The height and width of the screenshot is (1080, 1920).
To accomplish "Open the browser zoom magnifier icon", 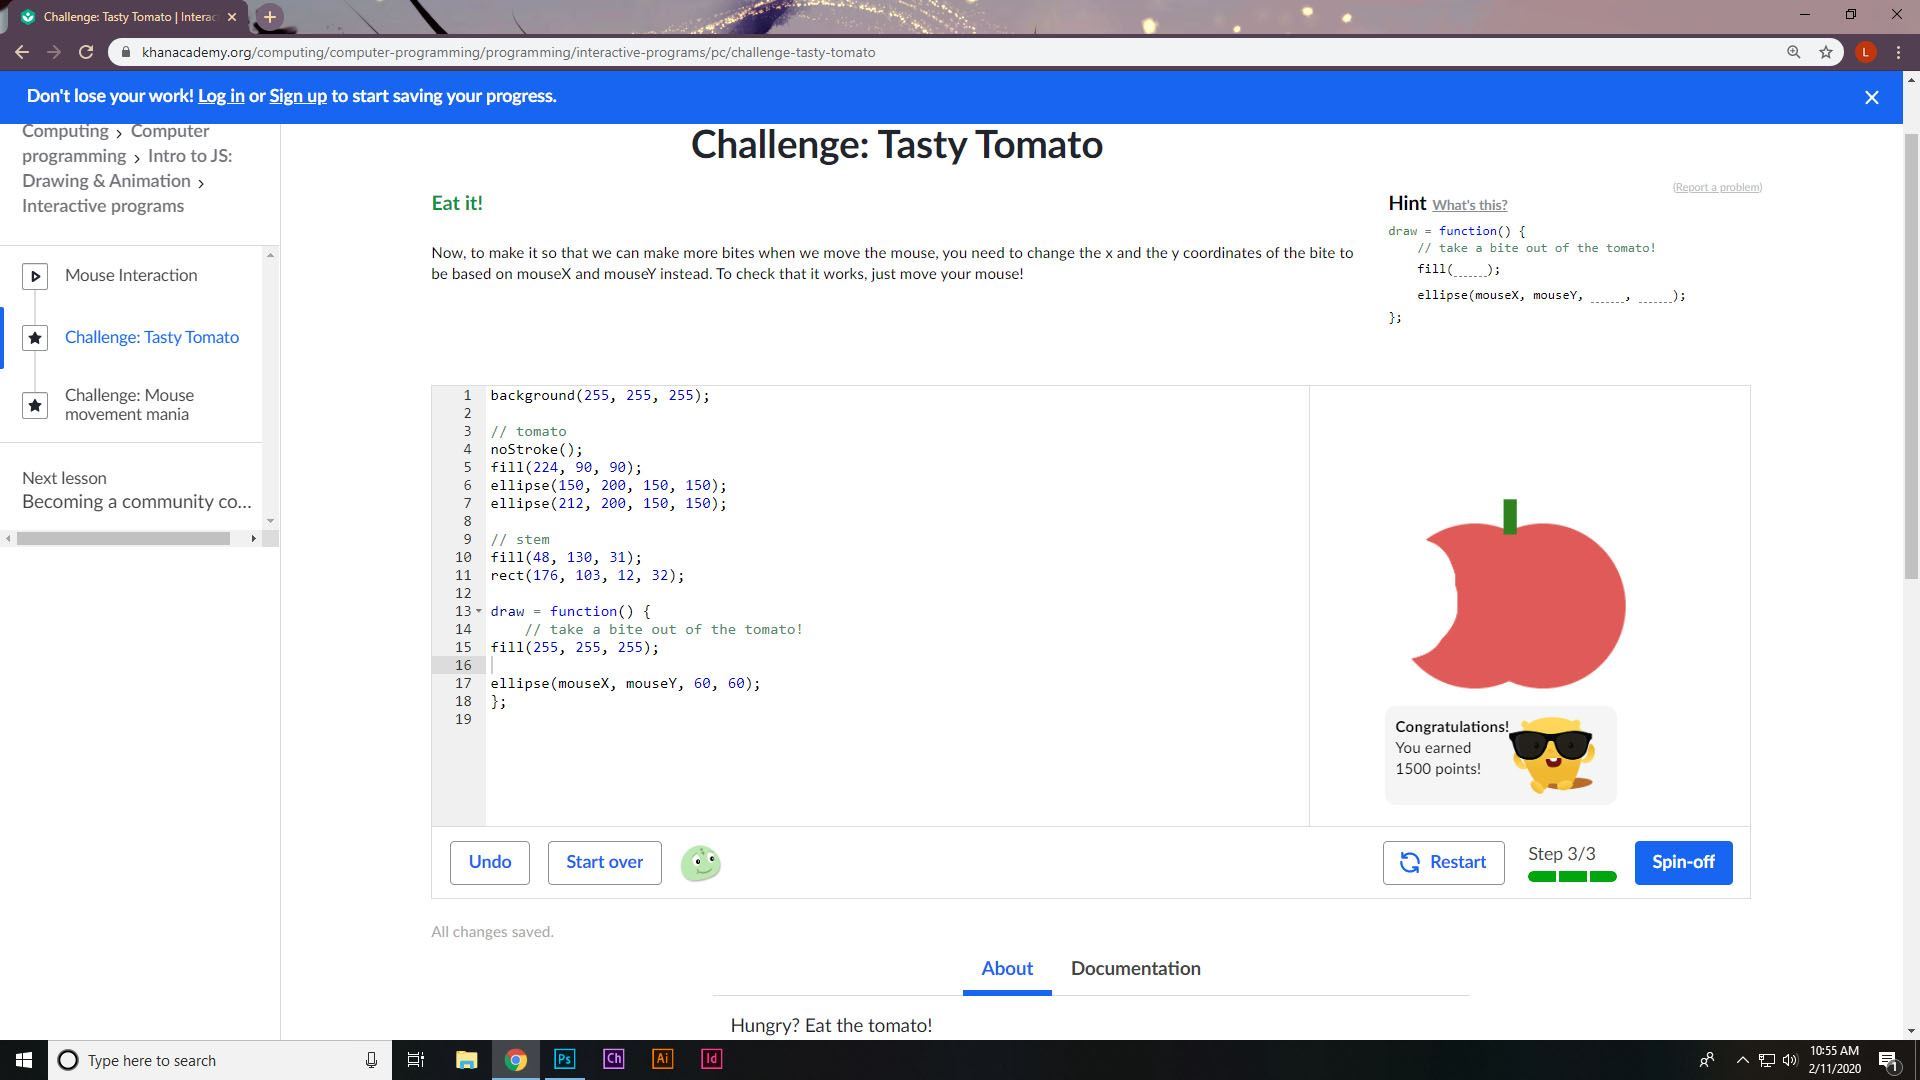I will (1793, 52).
